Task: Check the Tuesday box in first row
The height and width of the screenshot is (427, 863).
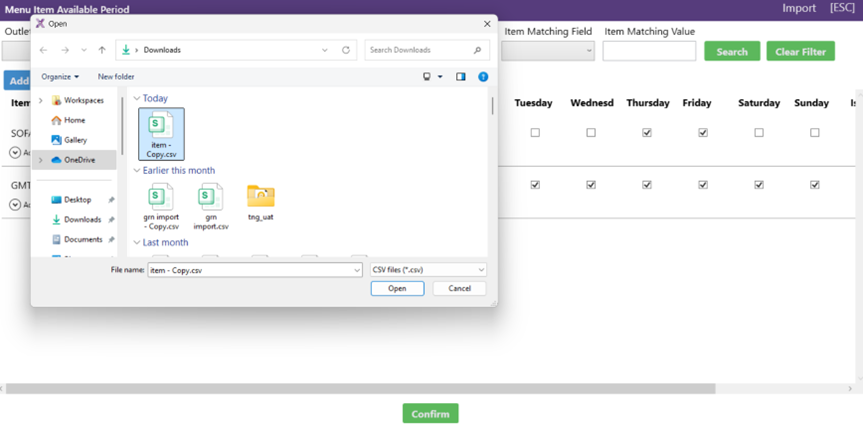Action: (535, 133)
